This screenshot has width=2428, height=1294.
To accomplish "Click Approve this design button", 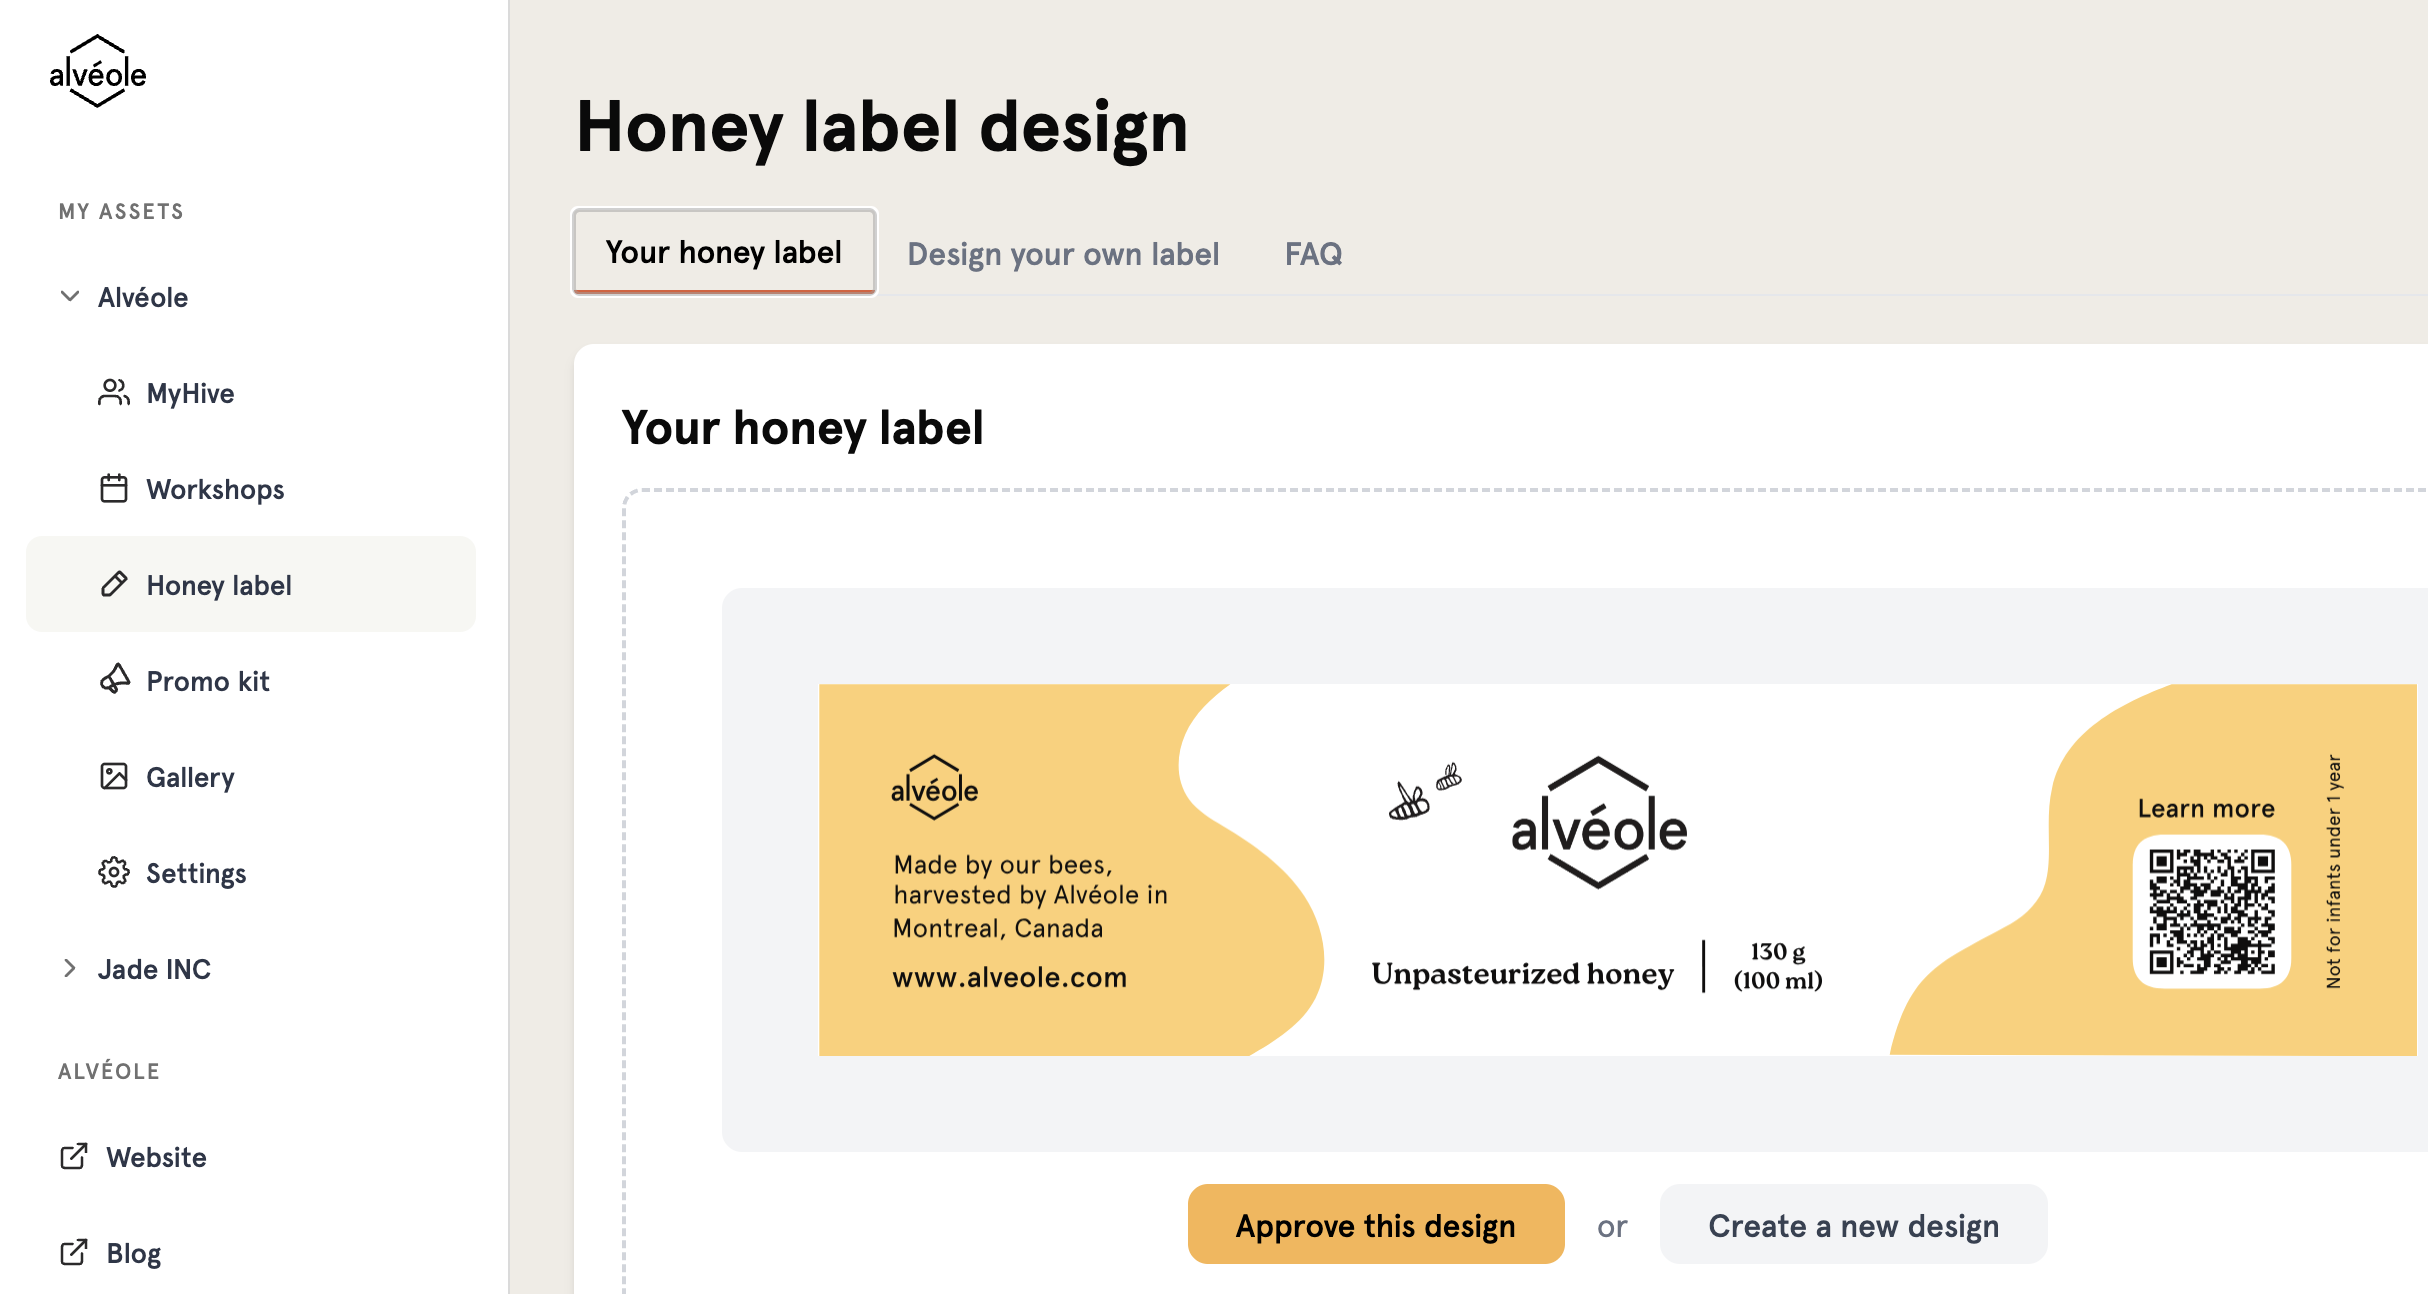I will tap(1376, 1225).
